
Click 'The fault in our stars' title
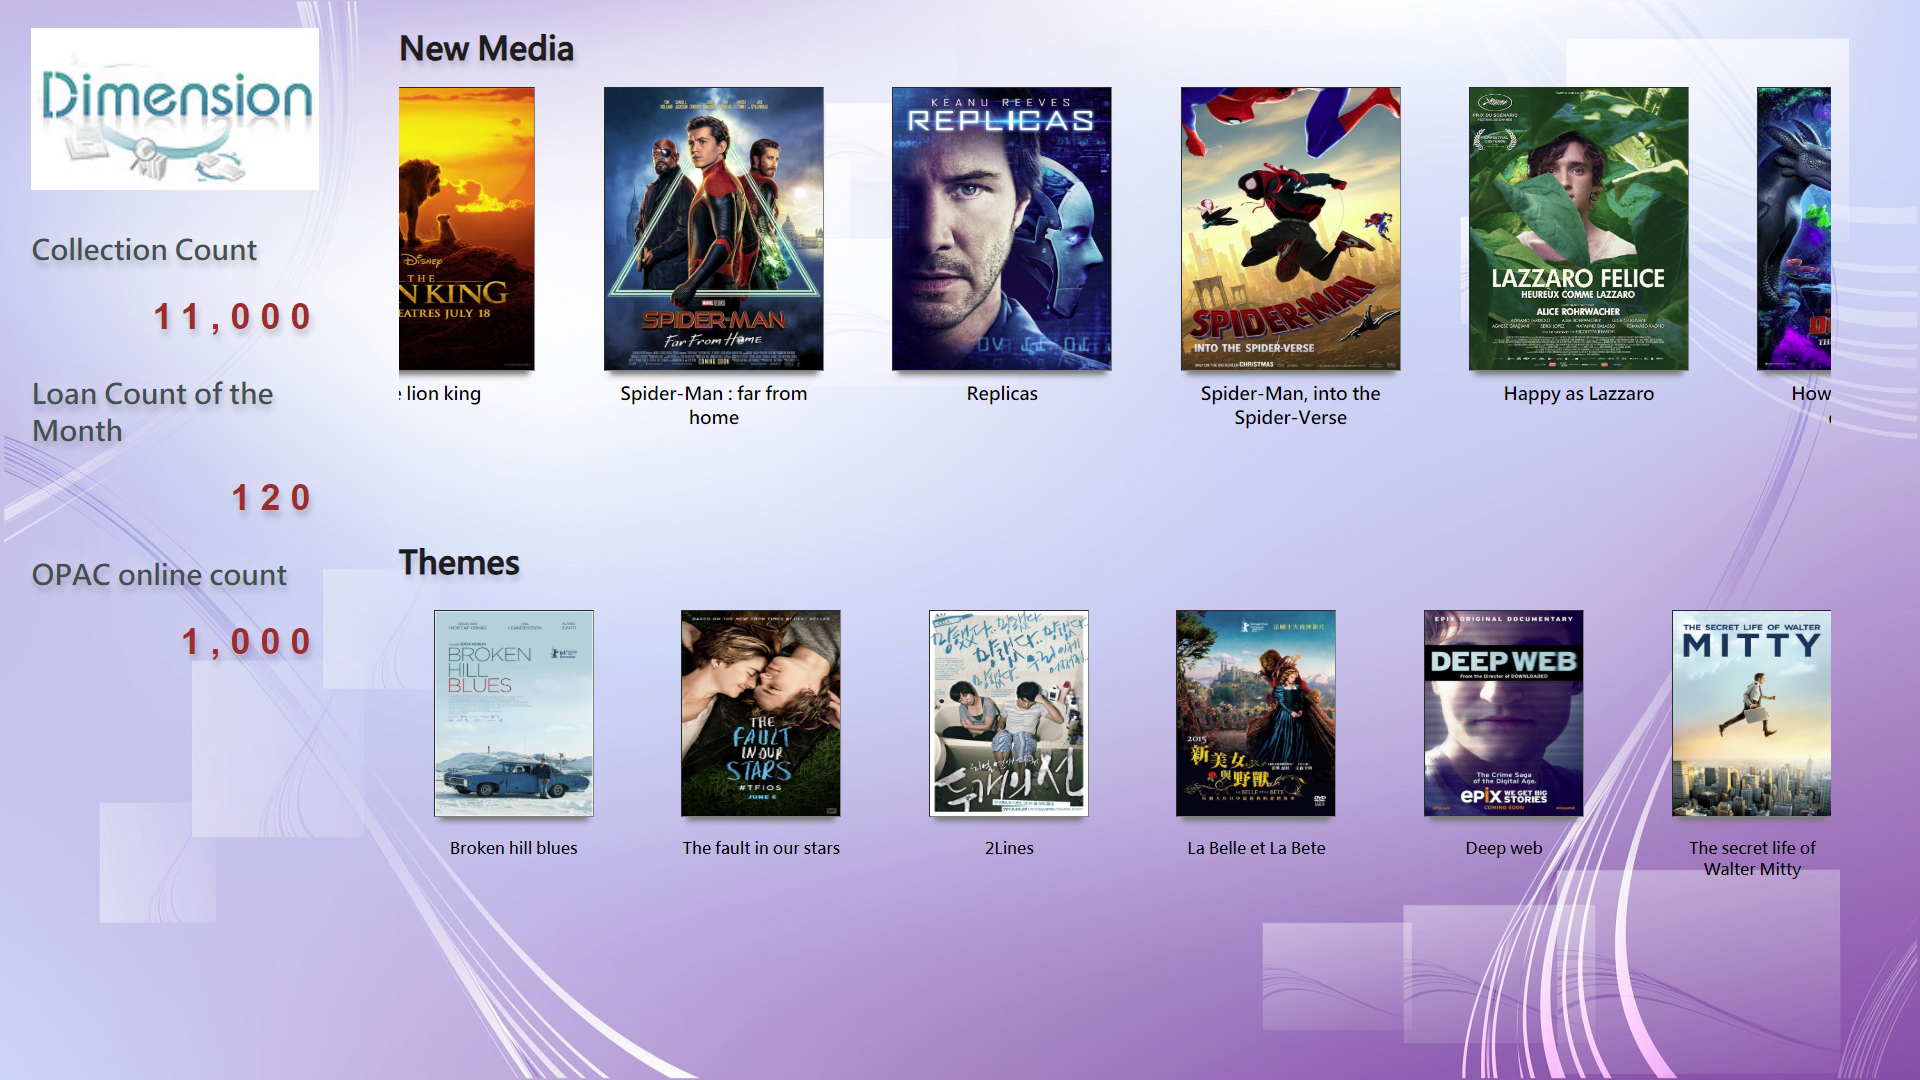click(x=761, y=848)
